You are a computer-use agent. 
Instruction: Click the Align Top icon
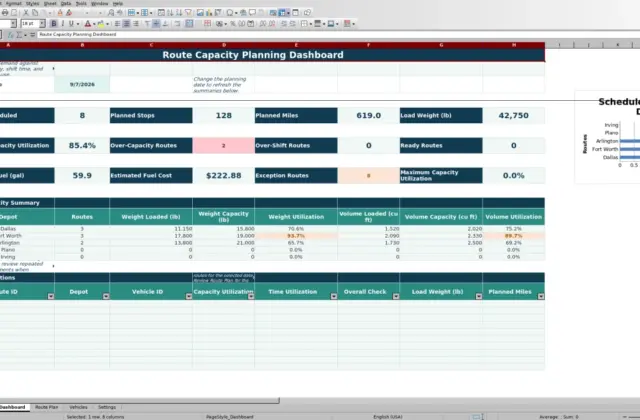148,24
